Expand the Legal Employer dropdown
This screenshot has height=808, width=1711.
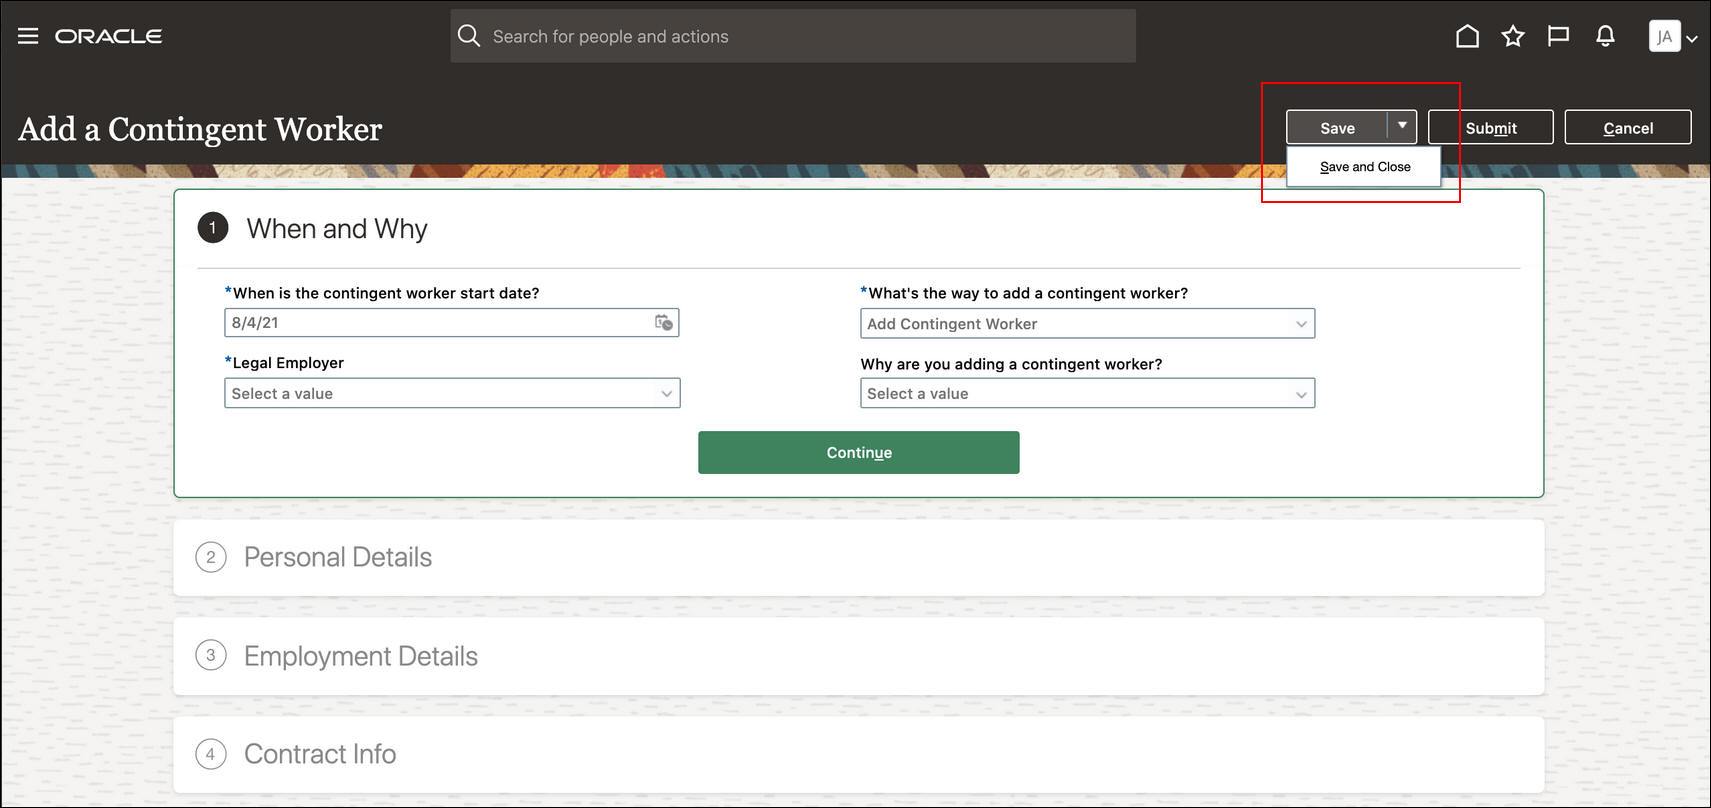(x=666, y=394)
